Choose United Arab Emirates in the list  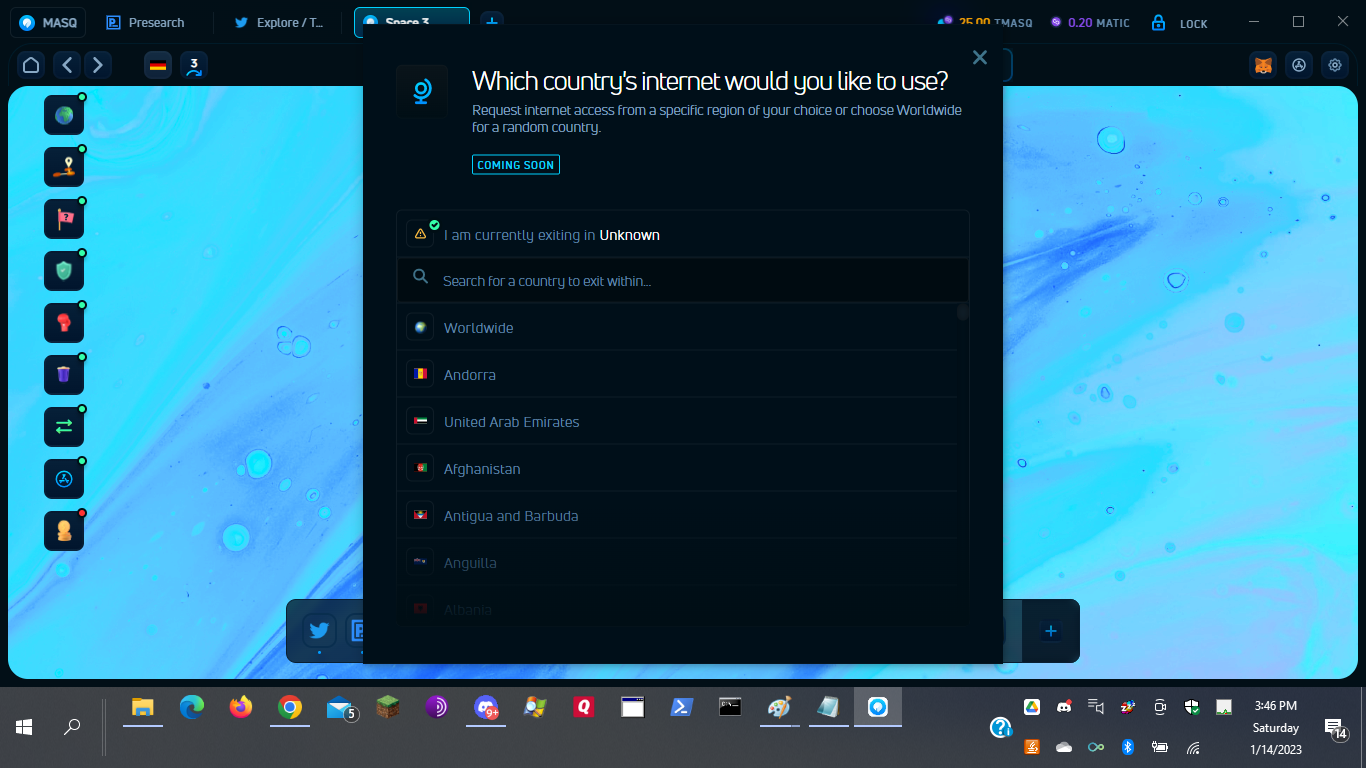point(677,422)
